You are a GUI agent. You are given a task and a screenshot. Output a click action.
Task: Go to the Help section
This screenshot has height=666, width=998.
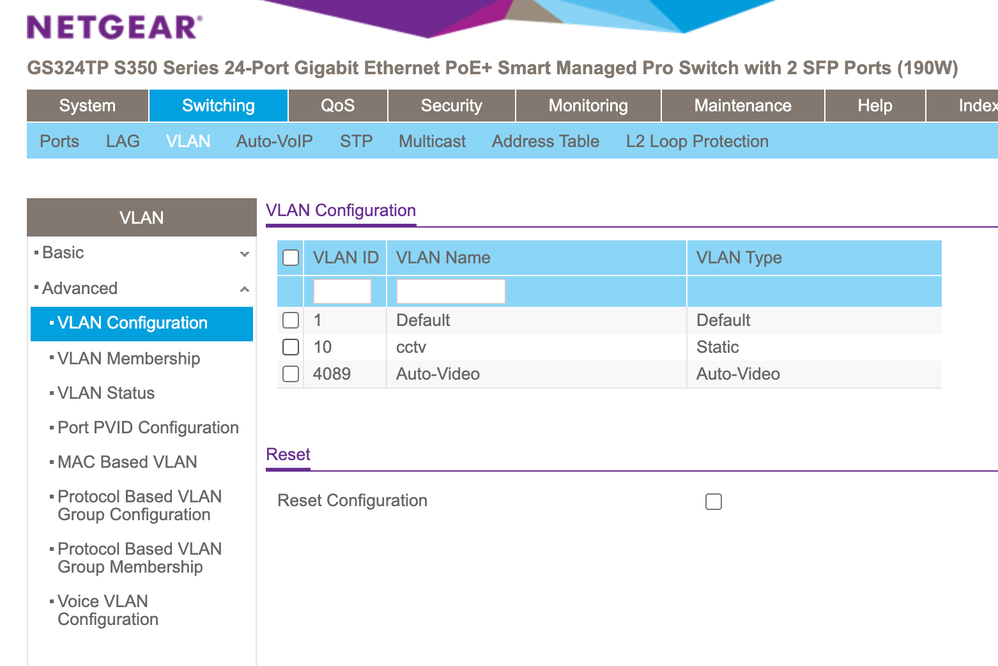click(874, 105)
